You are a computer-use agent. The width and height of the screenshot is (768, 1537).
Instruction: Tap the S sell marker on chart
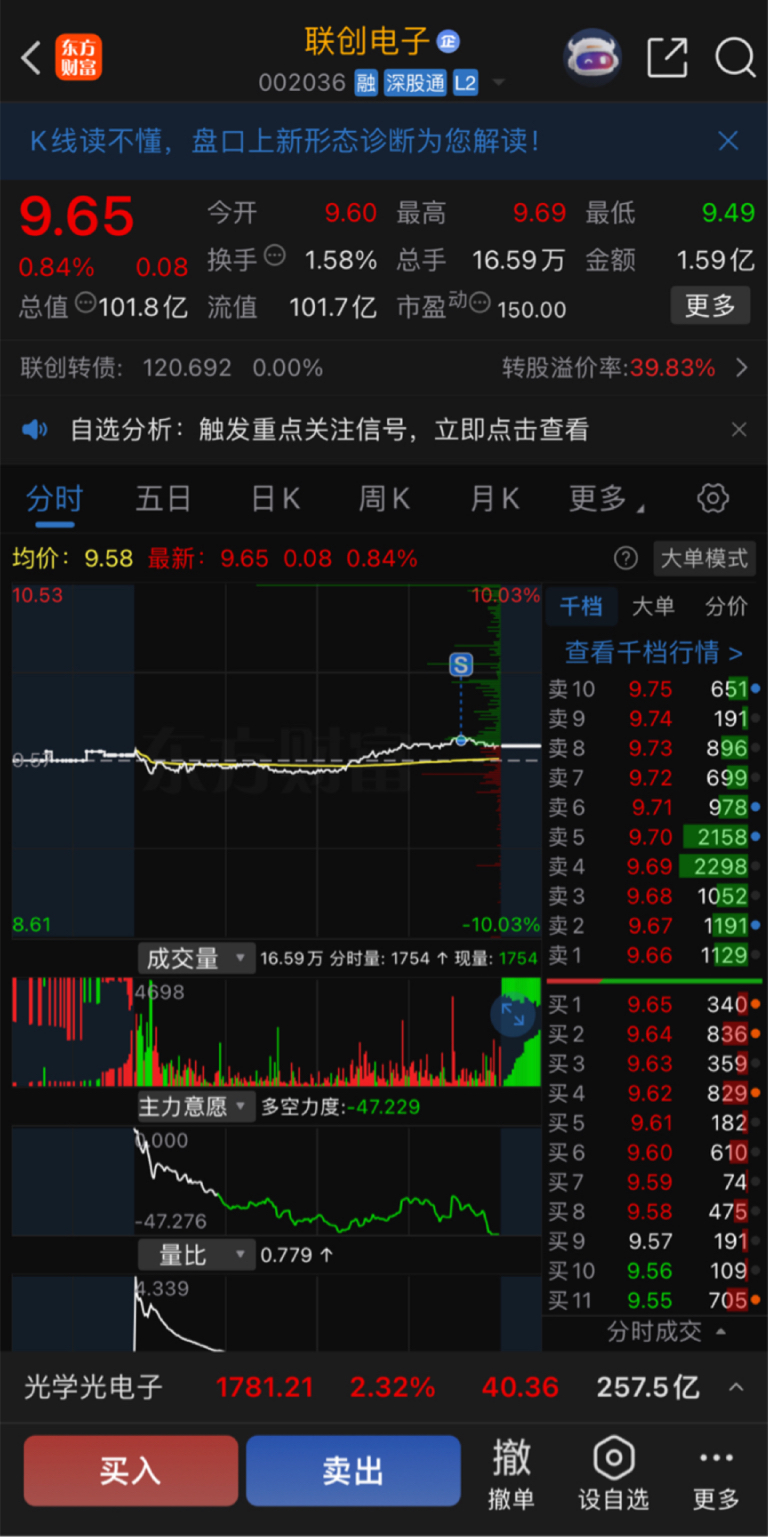[x=461, y=664]
